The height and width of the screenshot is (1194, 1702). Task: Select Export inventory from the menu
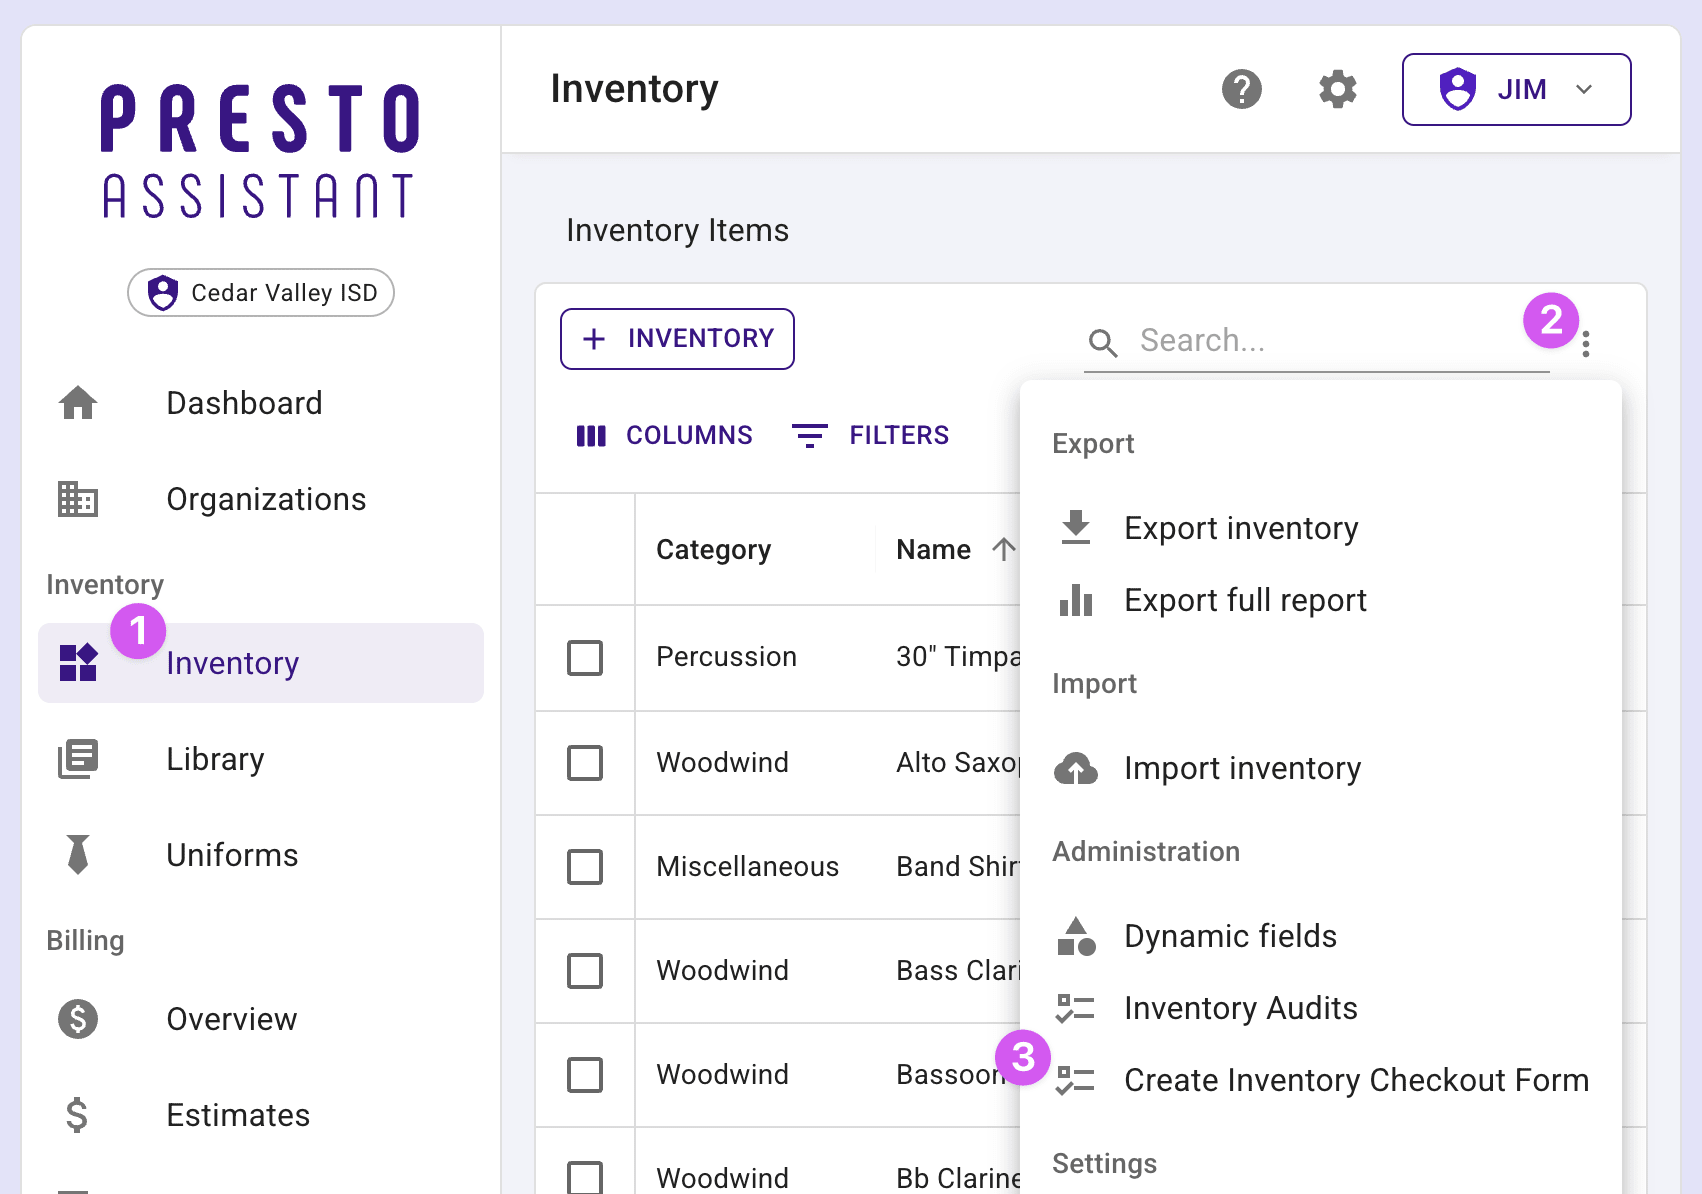click(x=1320, y=528)
